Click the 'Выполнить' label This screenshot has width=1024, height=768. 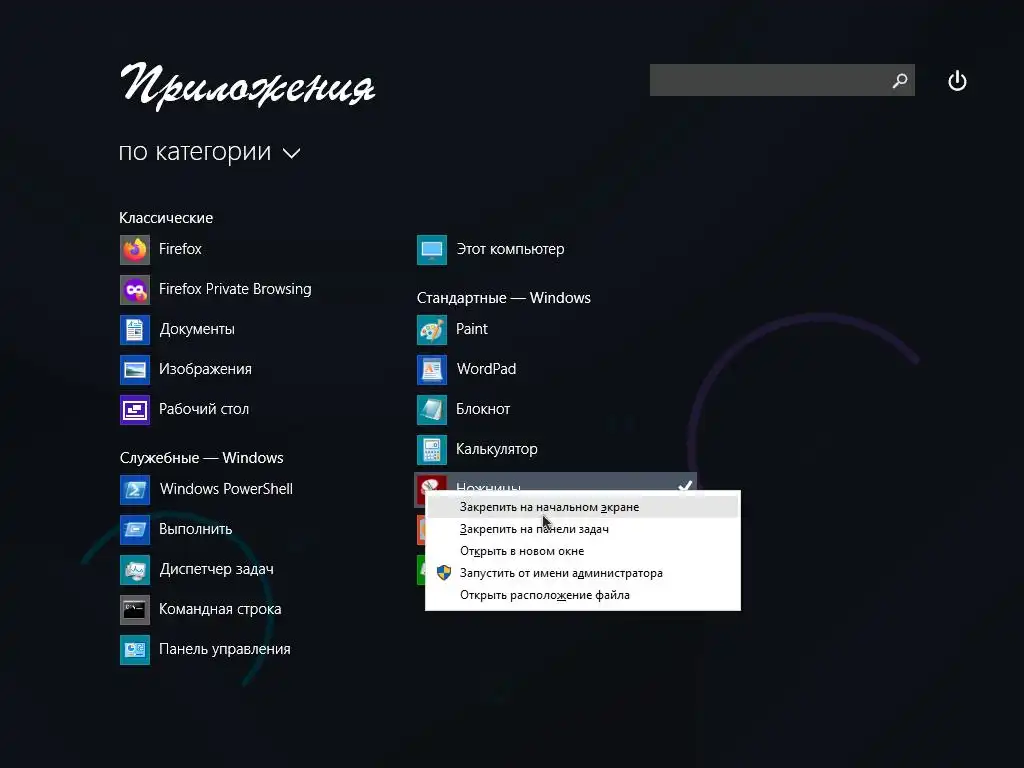195,529
